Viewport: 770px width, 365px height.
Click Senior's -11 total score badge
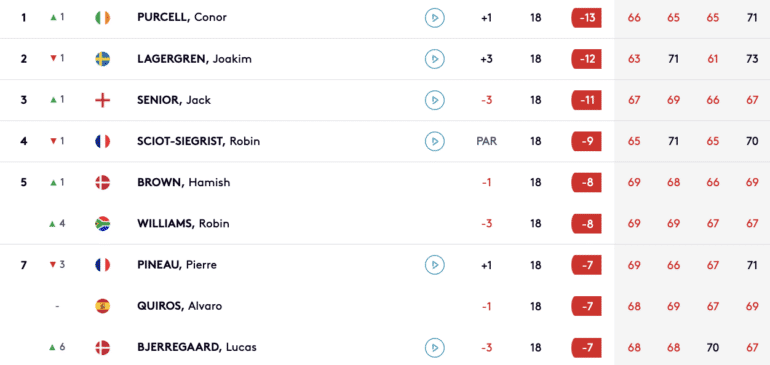587,100
